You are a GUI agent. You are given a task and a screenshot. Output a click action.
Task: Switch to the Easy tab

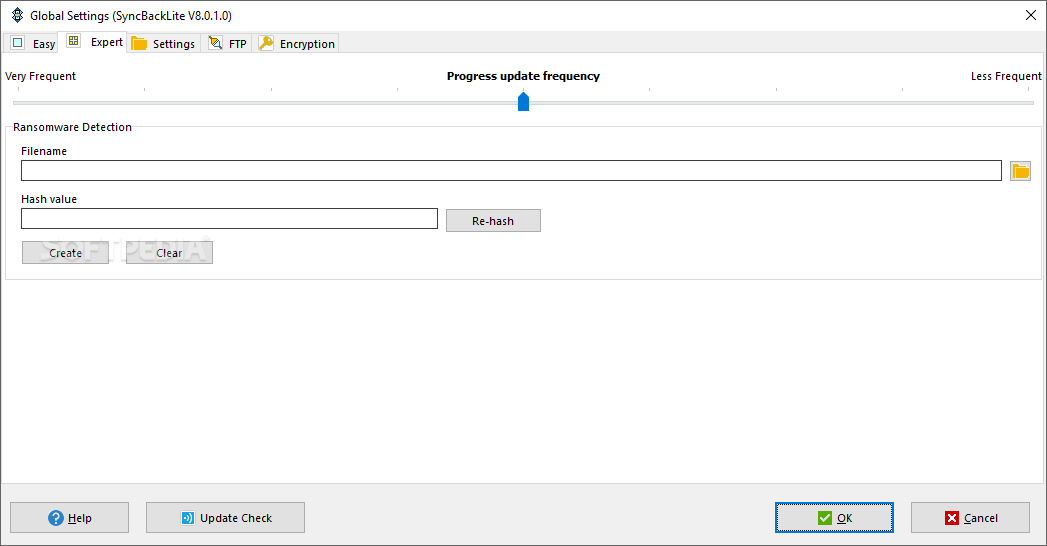pyautogui.click(x=32, y=43)
